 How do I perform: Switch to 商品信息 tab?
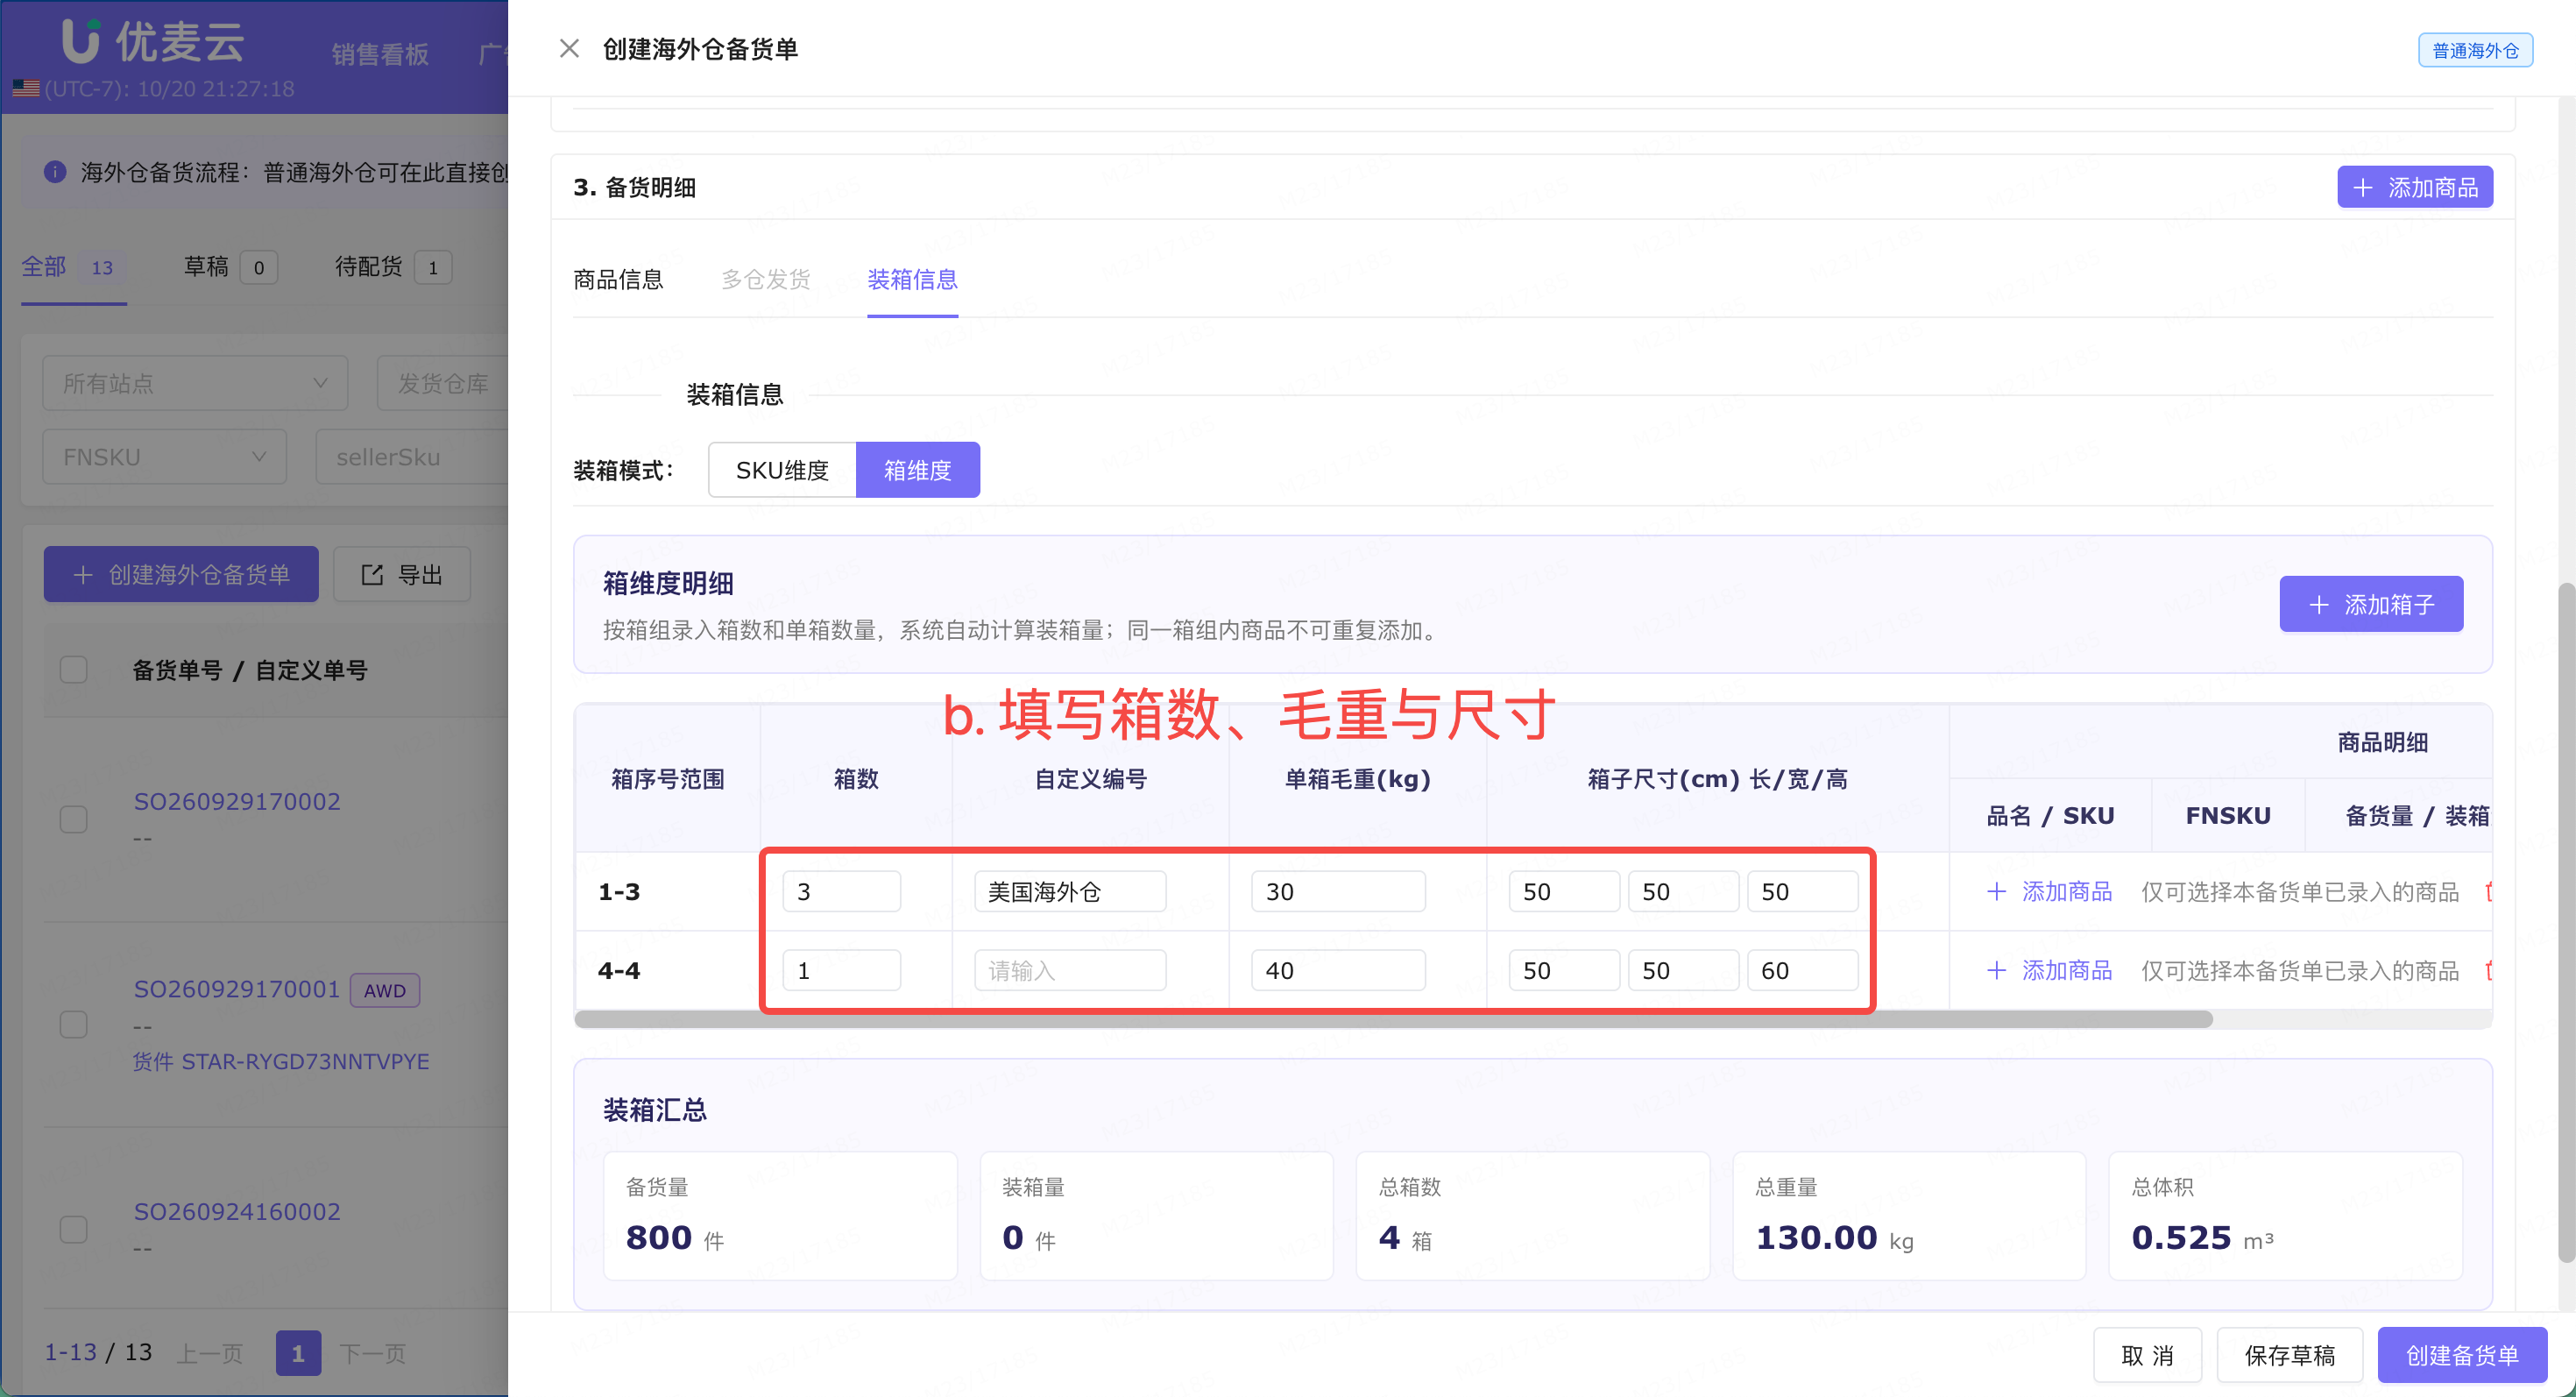pos(618,280)
